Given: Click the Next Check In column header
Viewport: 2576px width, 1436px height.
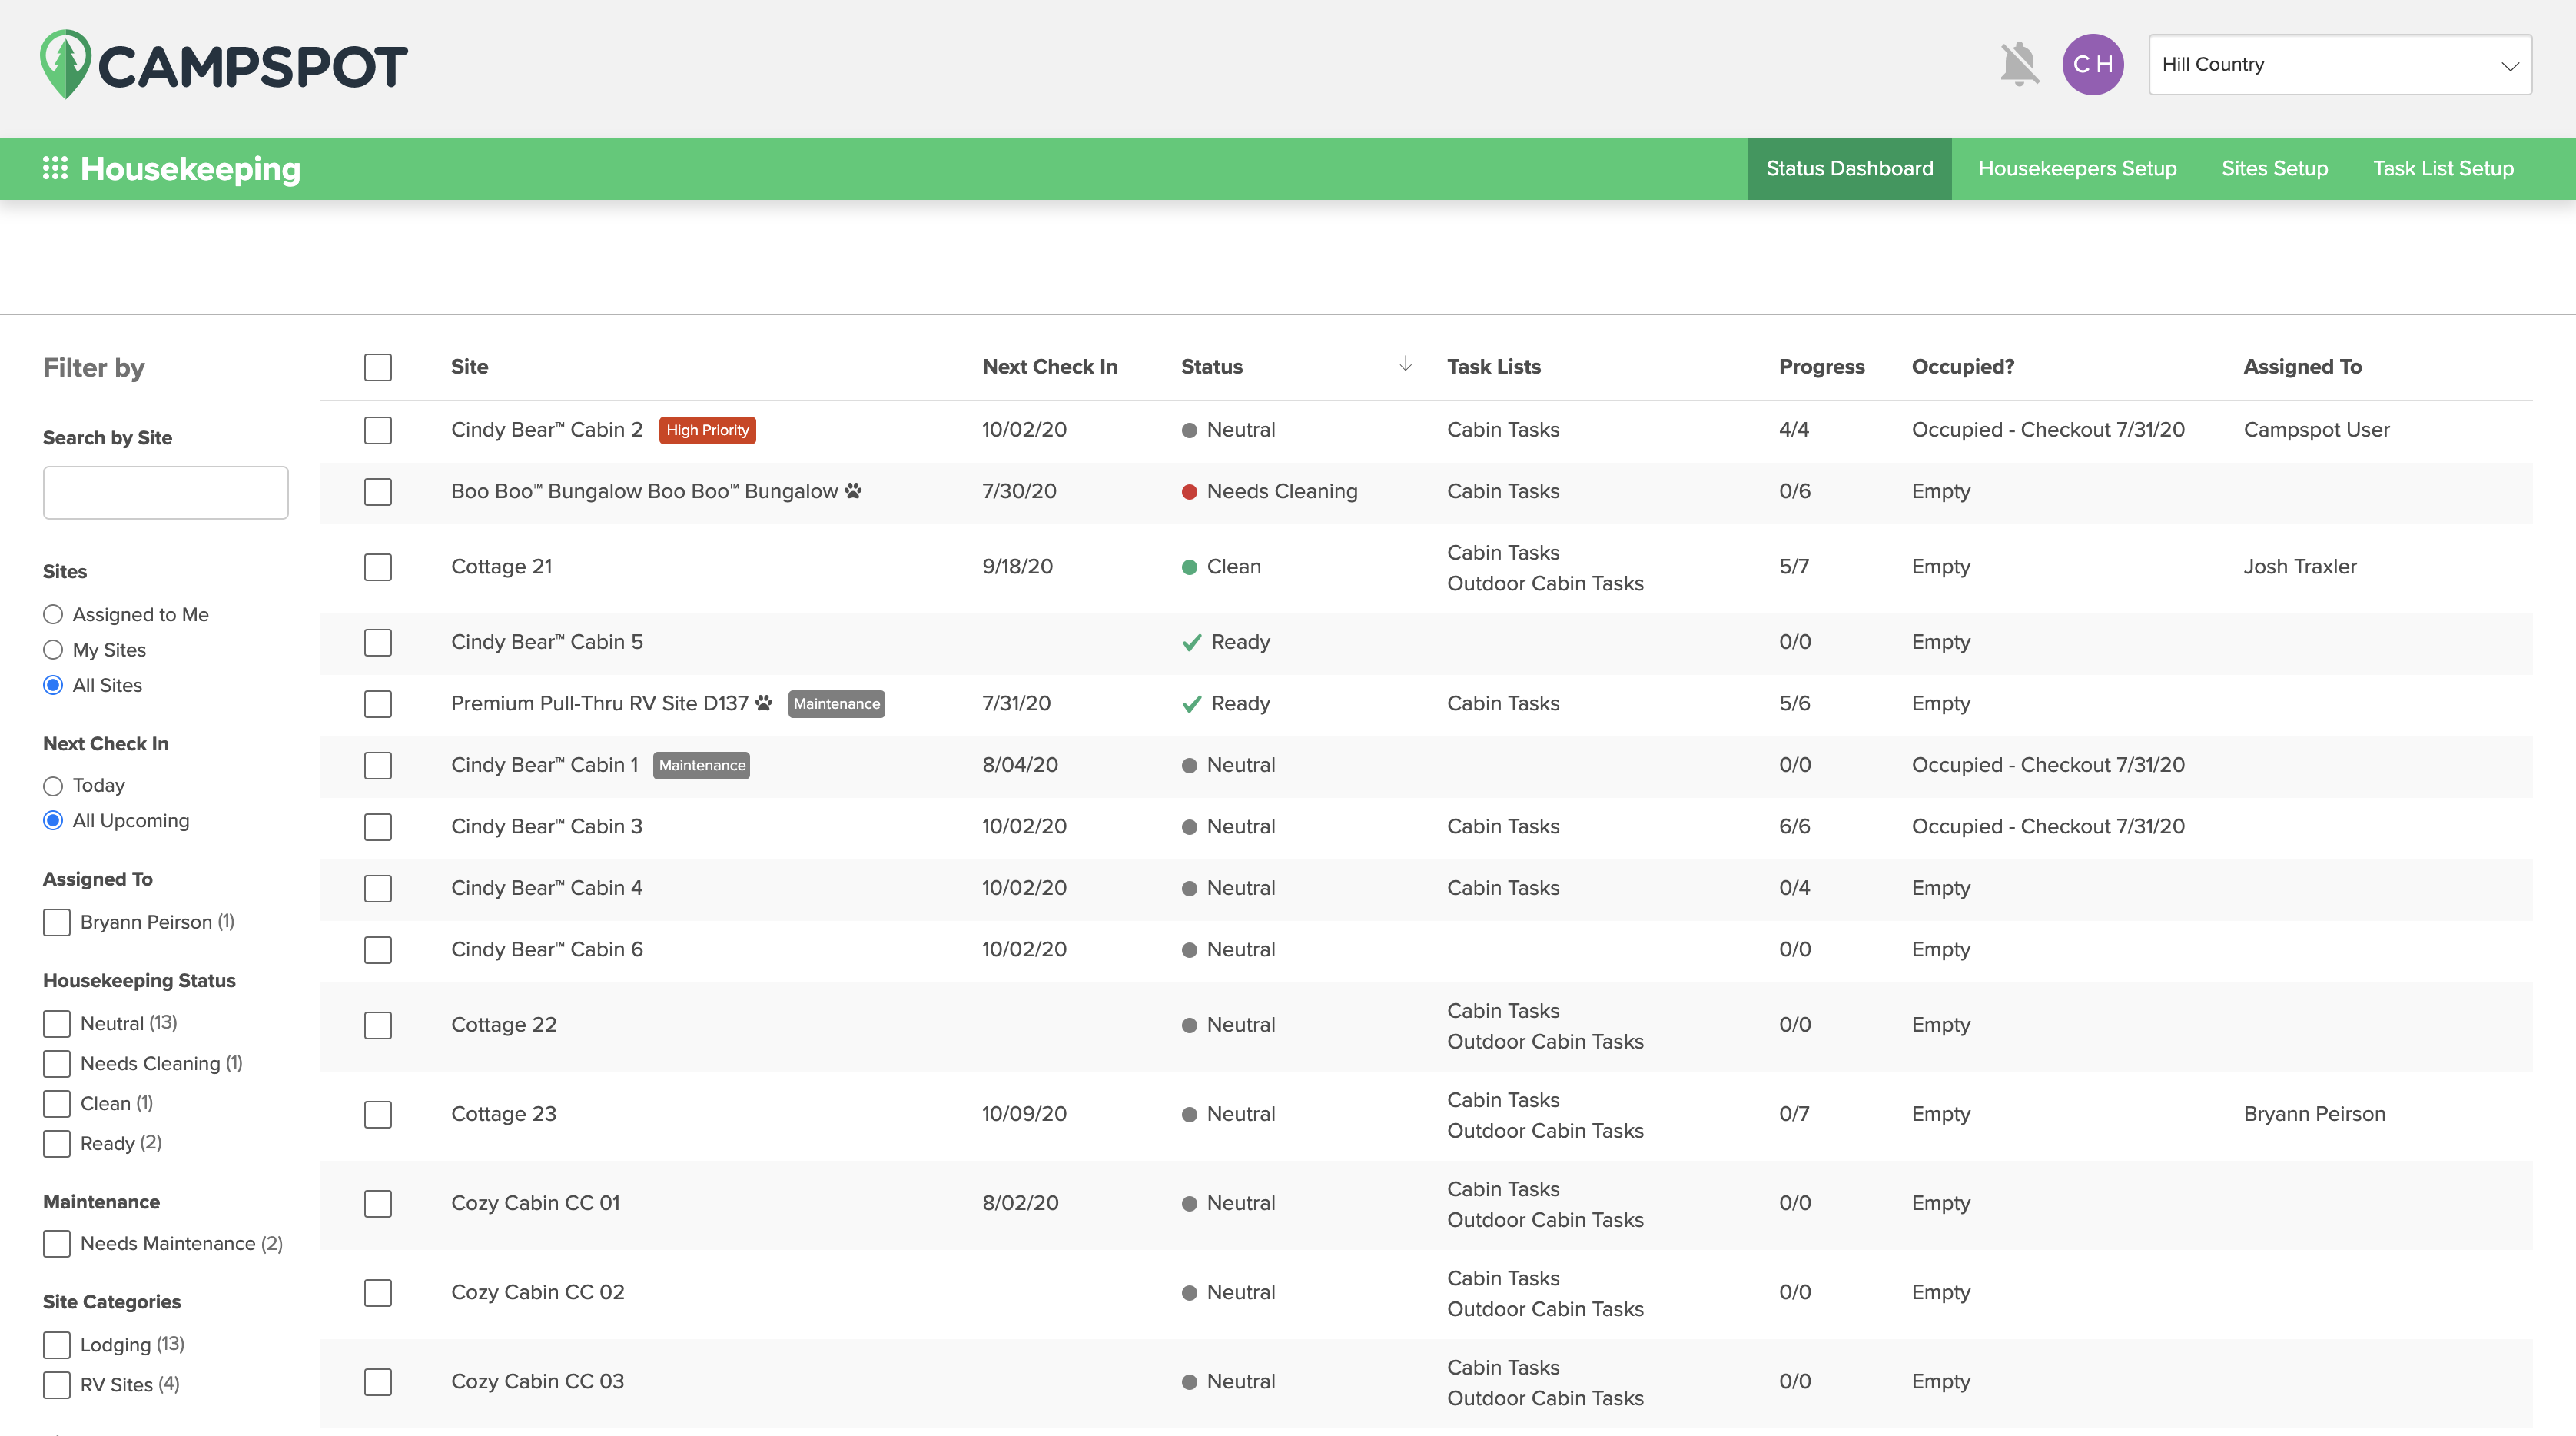Looking at the screenshot, I should pyautogui.click(x=1049, y=367).
